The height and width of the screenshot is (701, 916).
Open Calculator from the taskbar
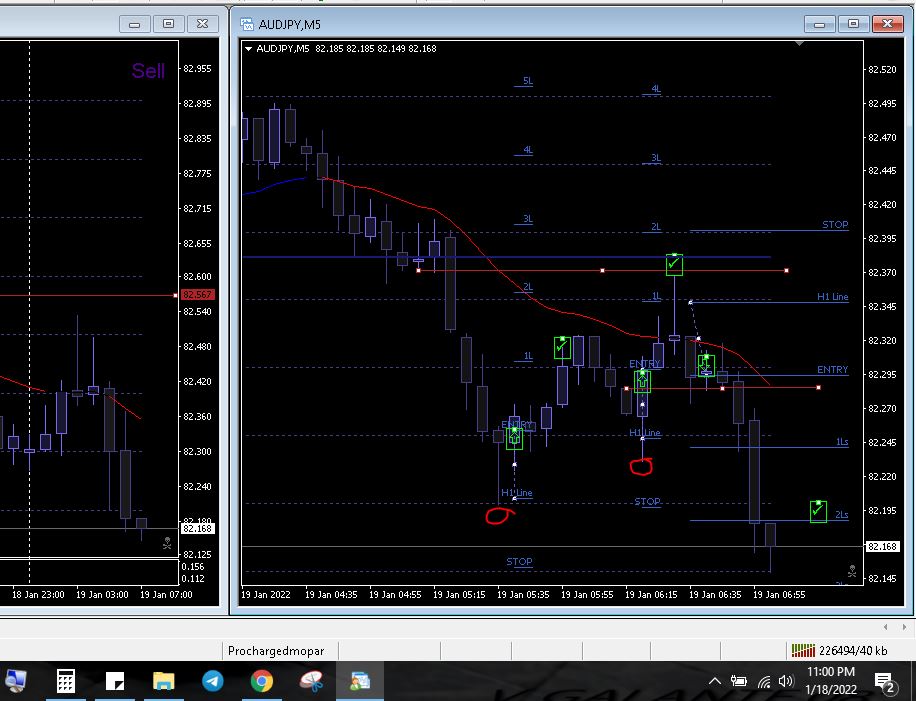(x=66, y=681)
